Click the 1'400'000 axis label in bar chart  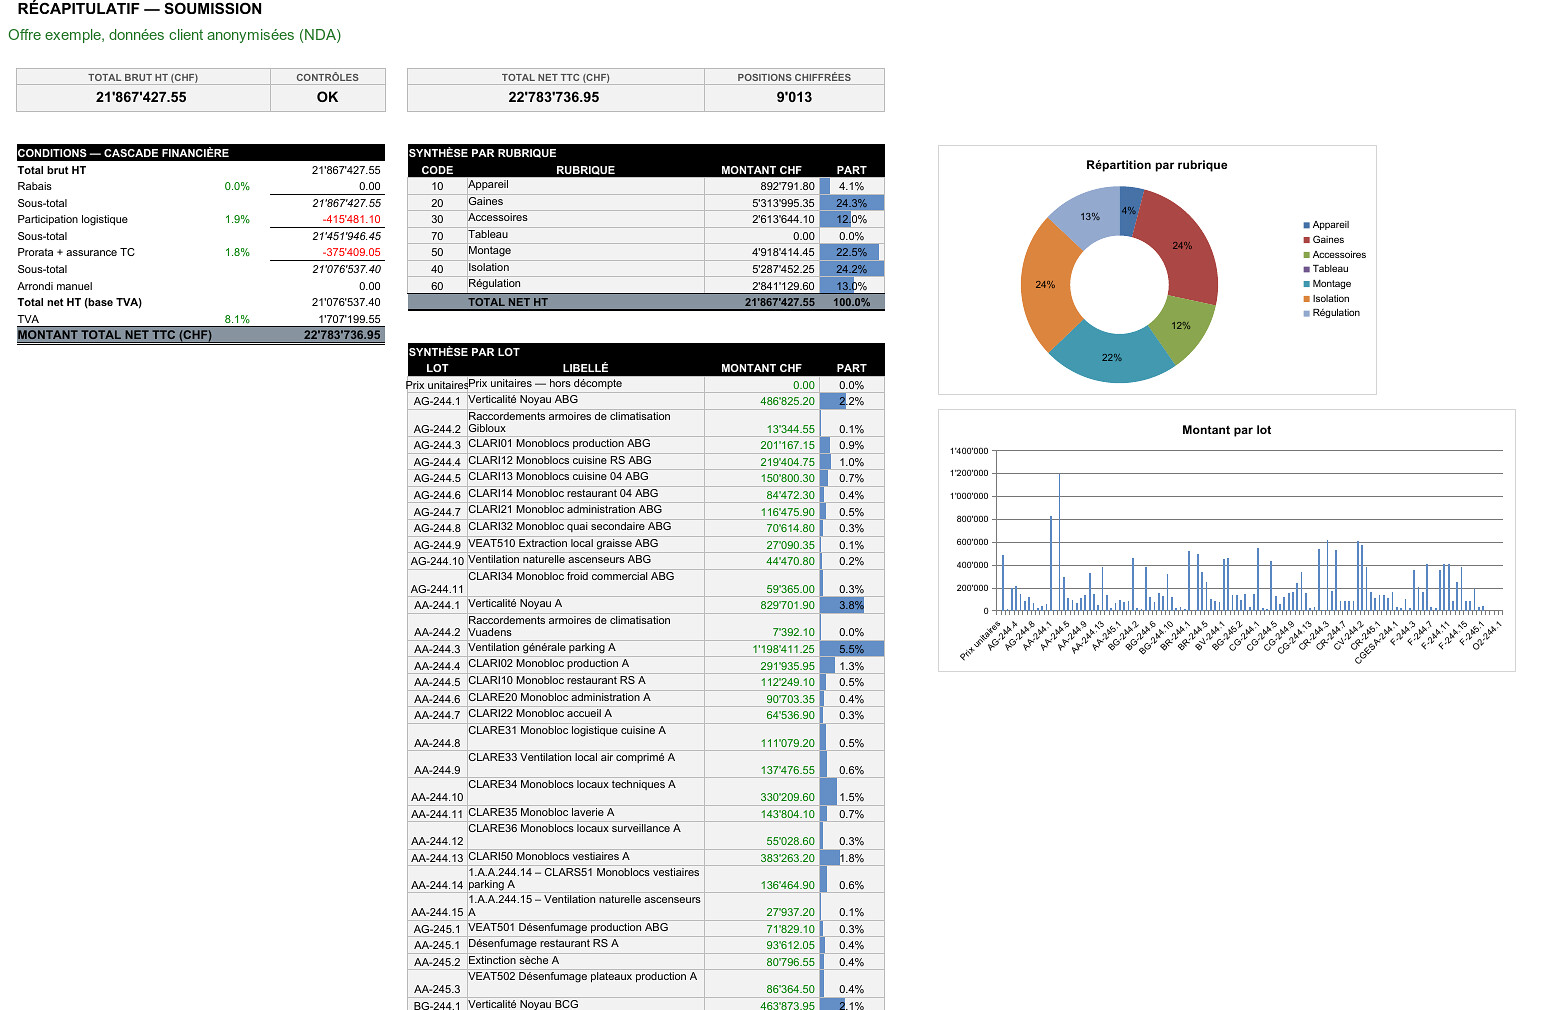[x=969, y=451]
